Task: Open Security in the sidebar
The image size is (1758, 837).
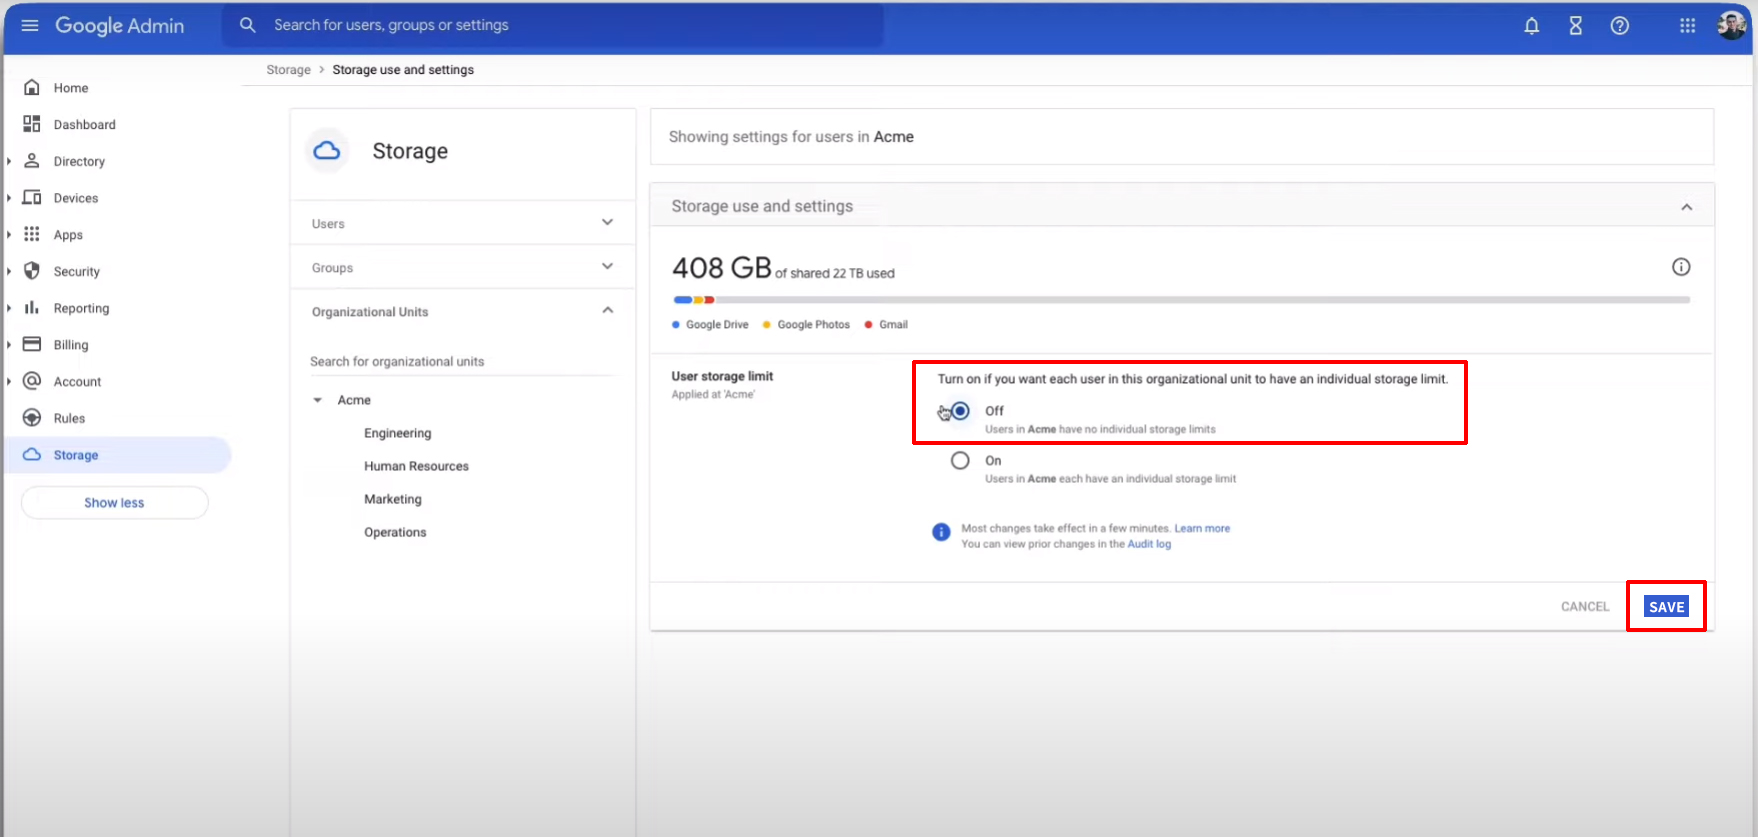Action: [76, 272]
